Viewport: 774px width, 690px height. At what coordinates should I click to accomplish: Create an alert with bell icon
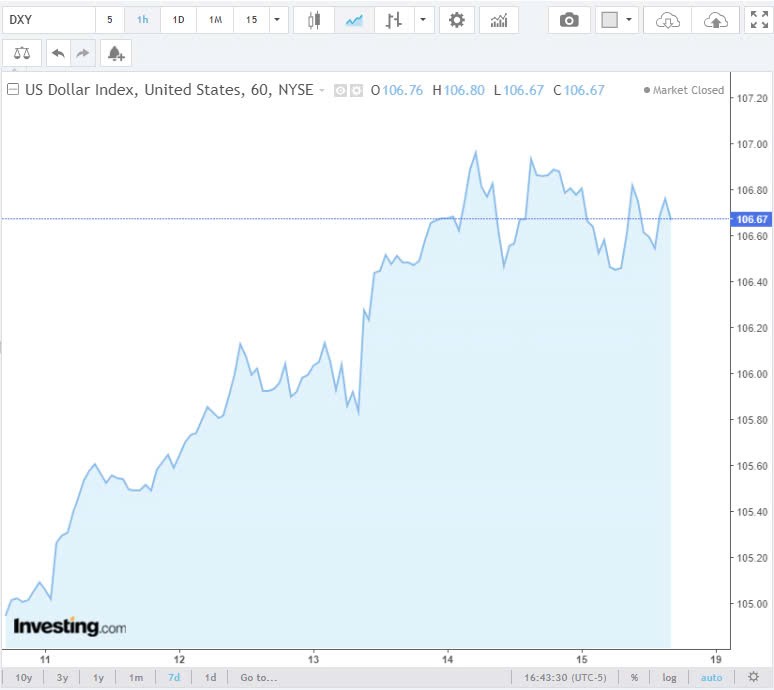[x=116, y=53]
